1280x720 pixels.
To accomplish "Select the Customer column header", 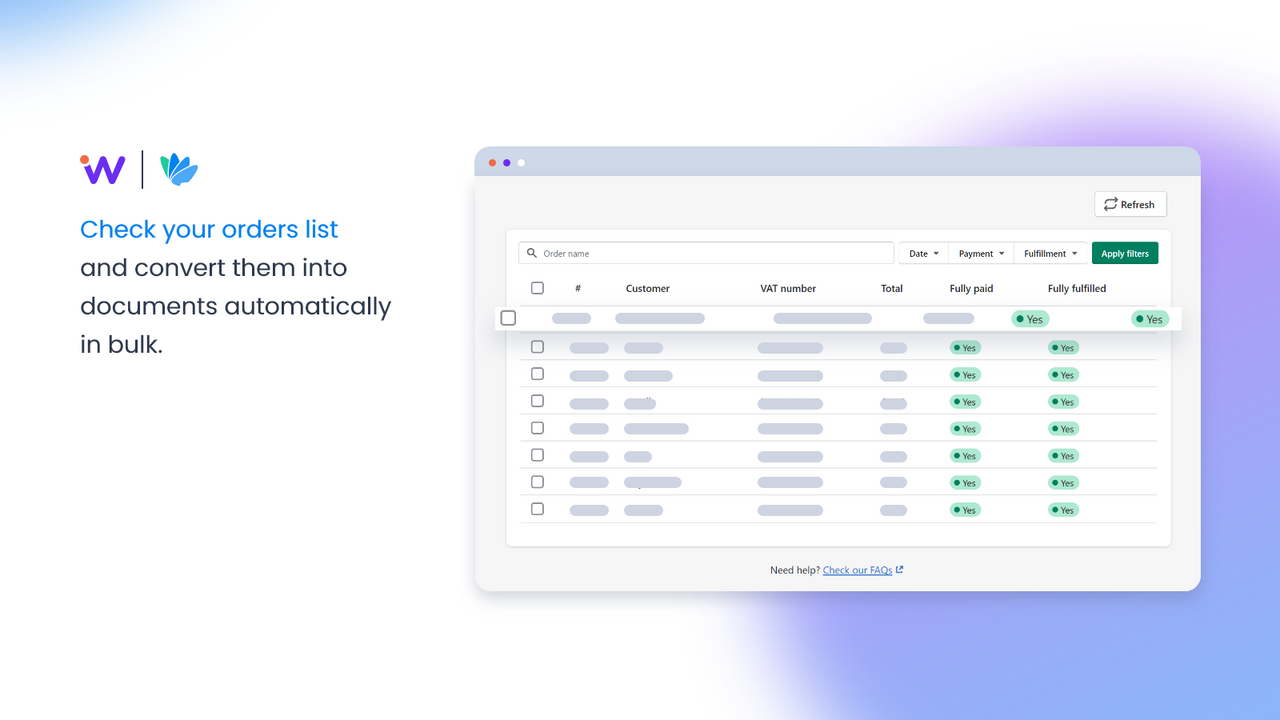I will (x=647, y=288).
